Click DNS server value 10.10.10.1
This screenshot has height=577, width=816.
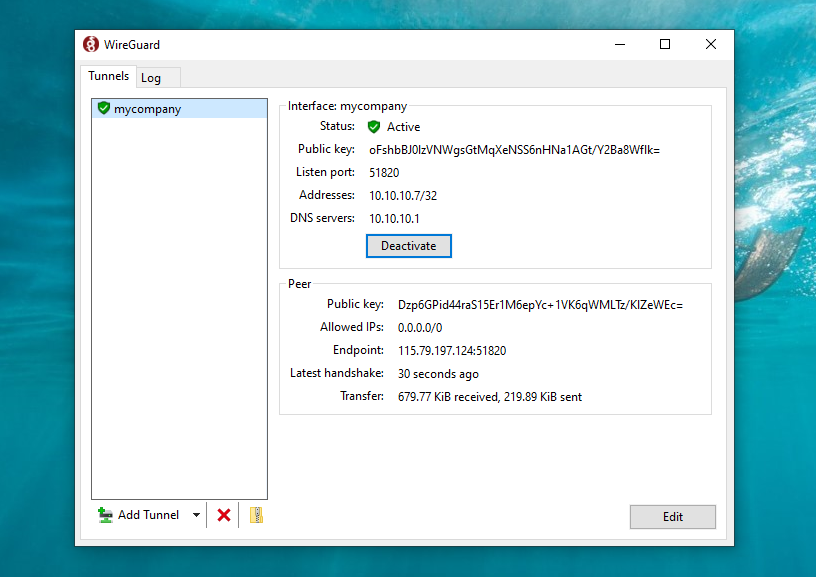[x=394, y=219]
